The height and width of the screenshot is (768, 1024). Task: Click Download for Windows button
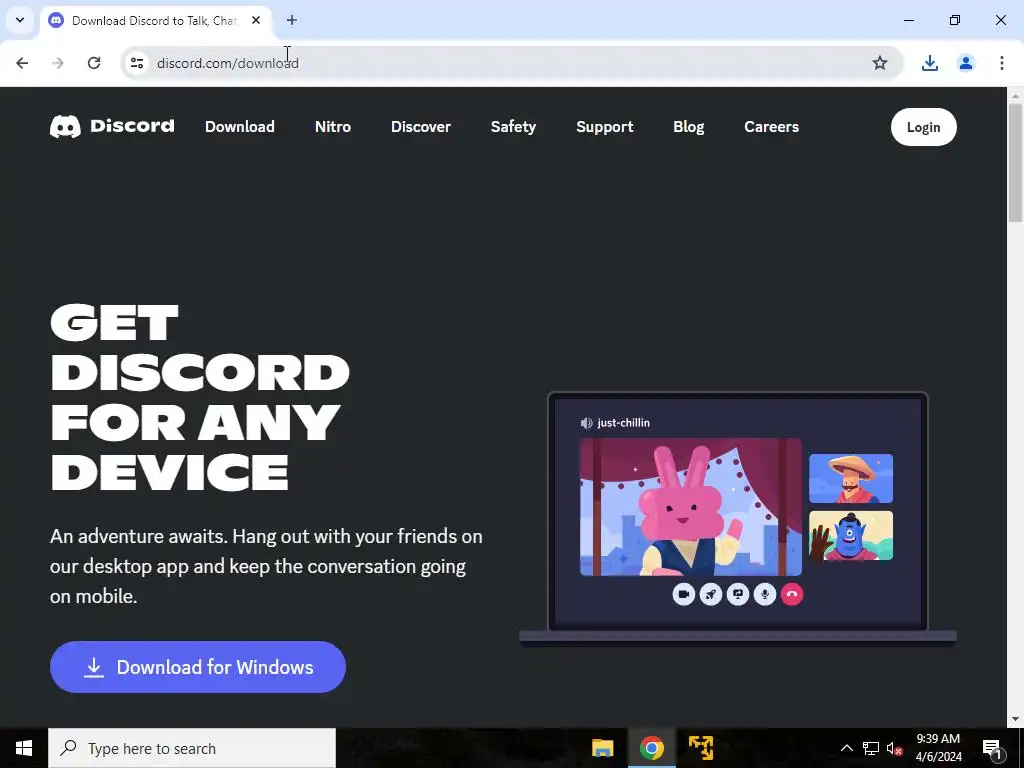[198, 667]
